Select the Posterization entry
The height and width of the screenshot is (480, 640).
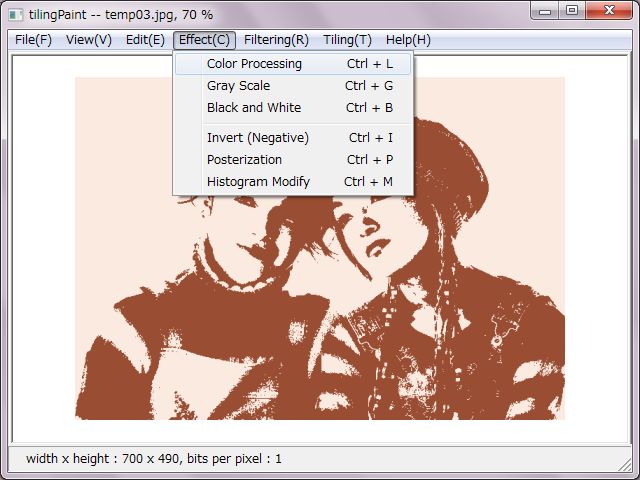[x=293, y=160]
